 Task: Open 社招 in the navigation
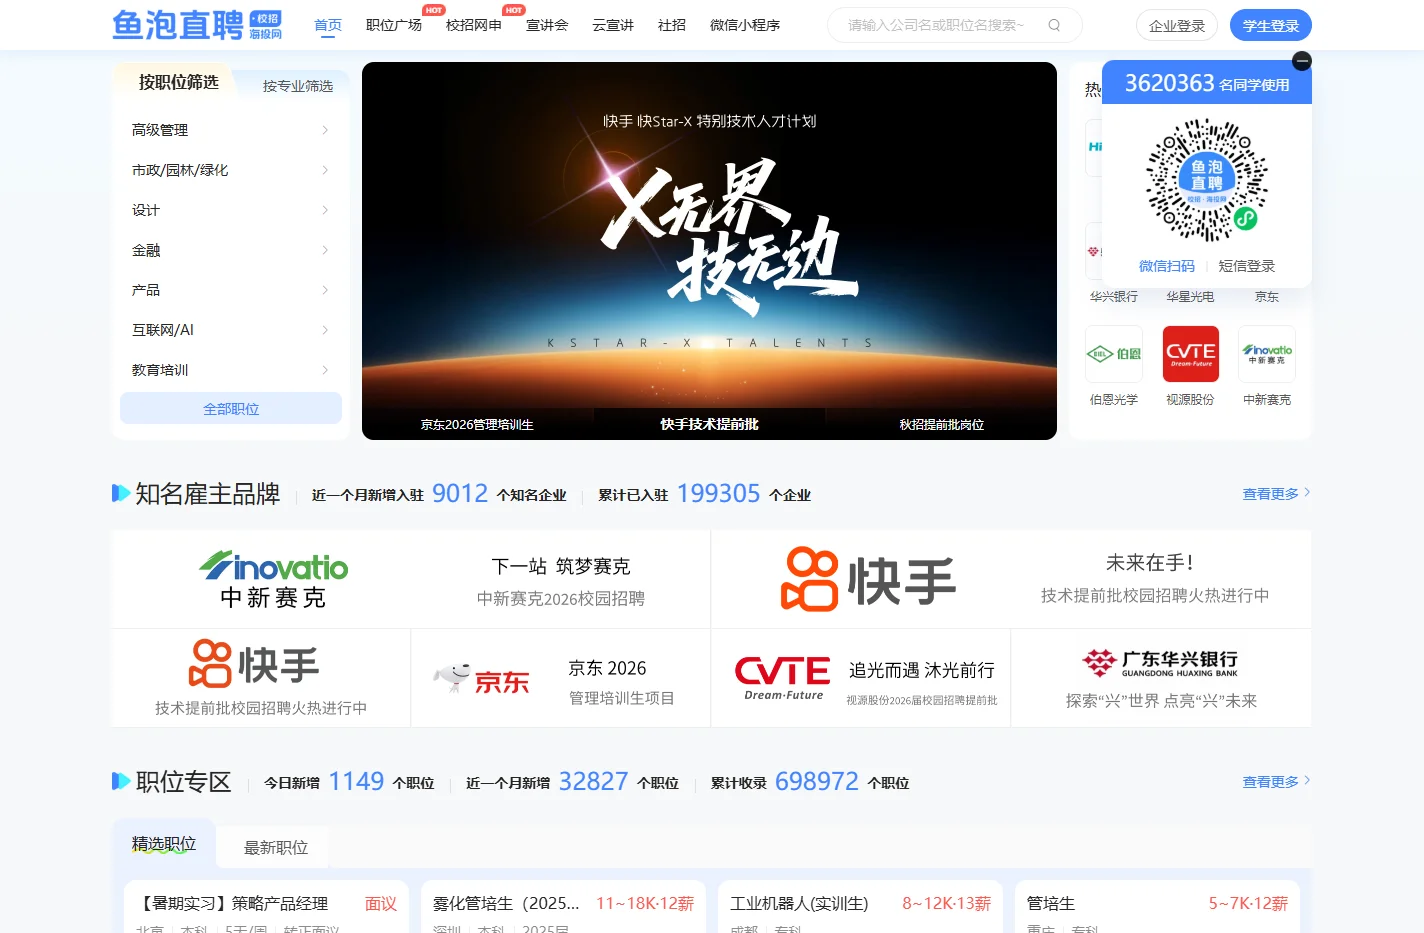click(672, 25)
